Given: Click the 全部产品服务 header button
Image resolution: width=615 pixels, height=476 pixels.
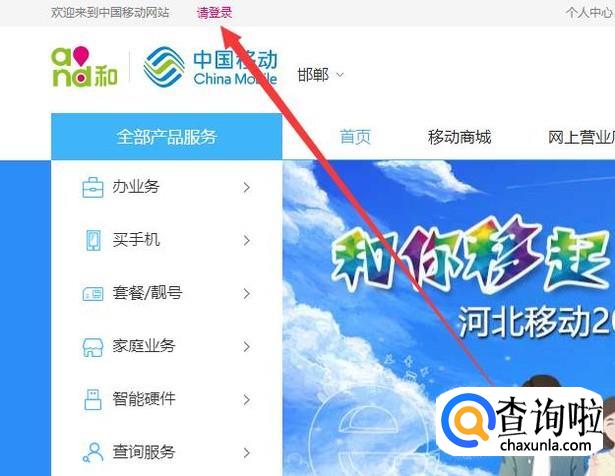Looking at the screenshot, I should point(167,137).
